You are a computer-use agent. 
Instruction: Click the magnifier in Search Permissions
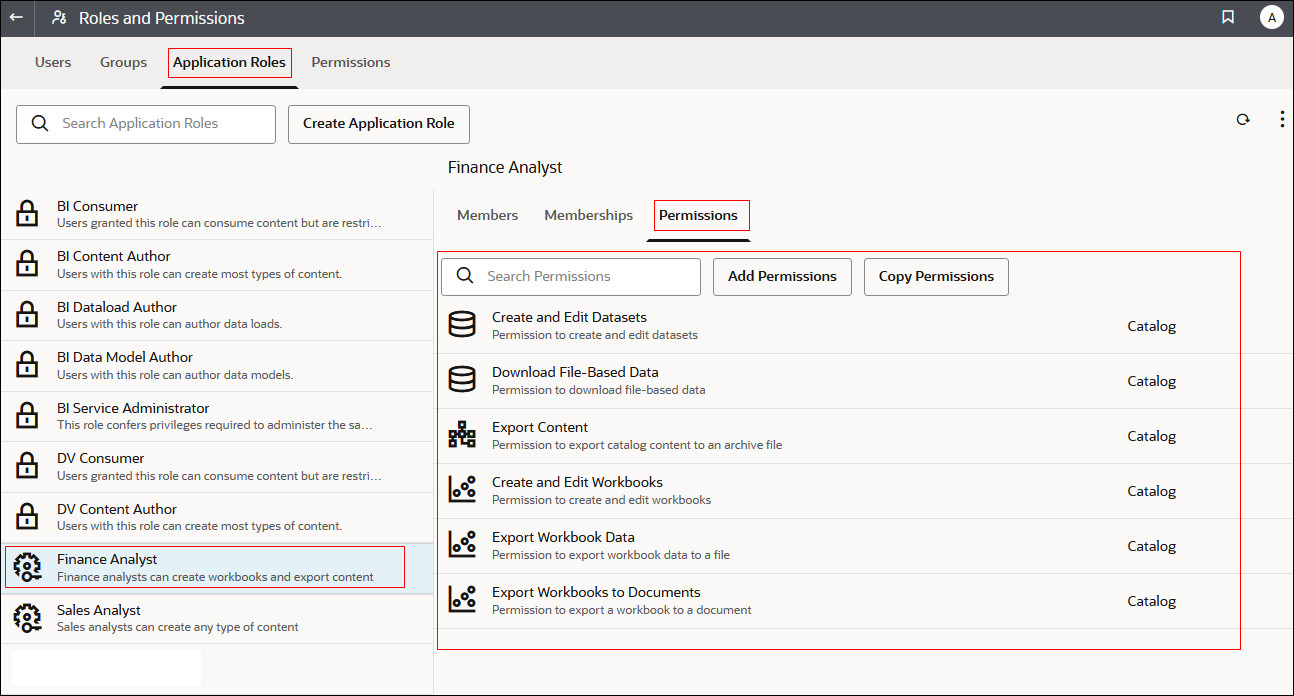tap(465, 276)
